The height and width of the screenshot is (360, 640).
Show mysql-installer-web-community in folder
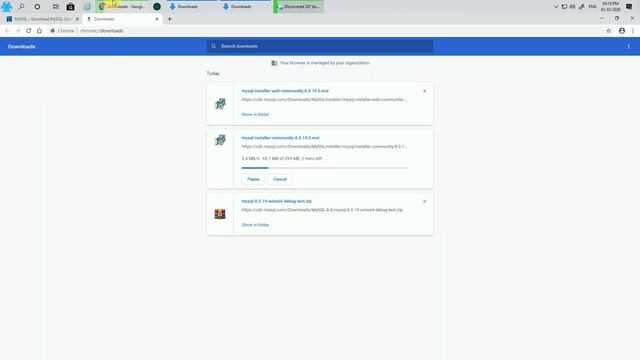[x=255, y=114]
